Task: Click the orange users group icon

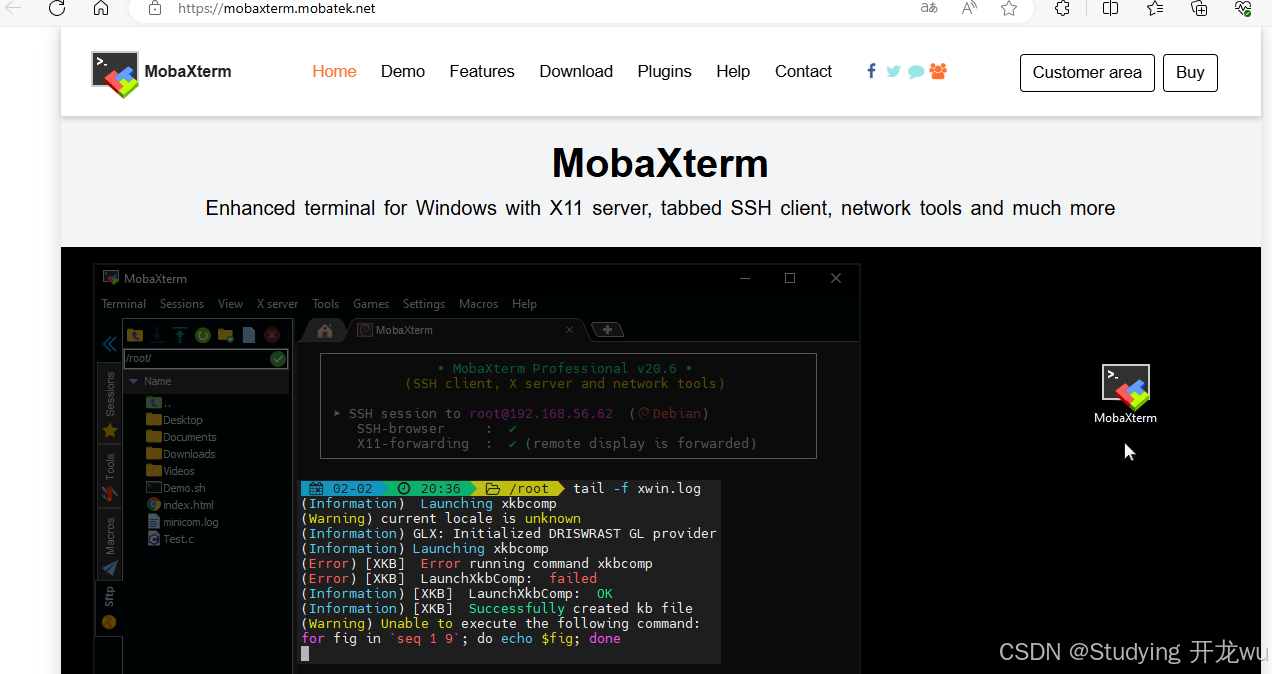Action: (x=938, y=71)
